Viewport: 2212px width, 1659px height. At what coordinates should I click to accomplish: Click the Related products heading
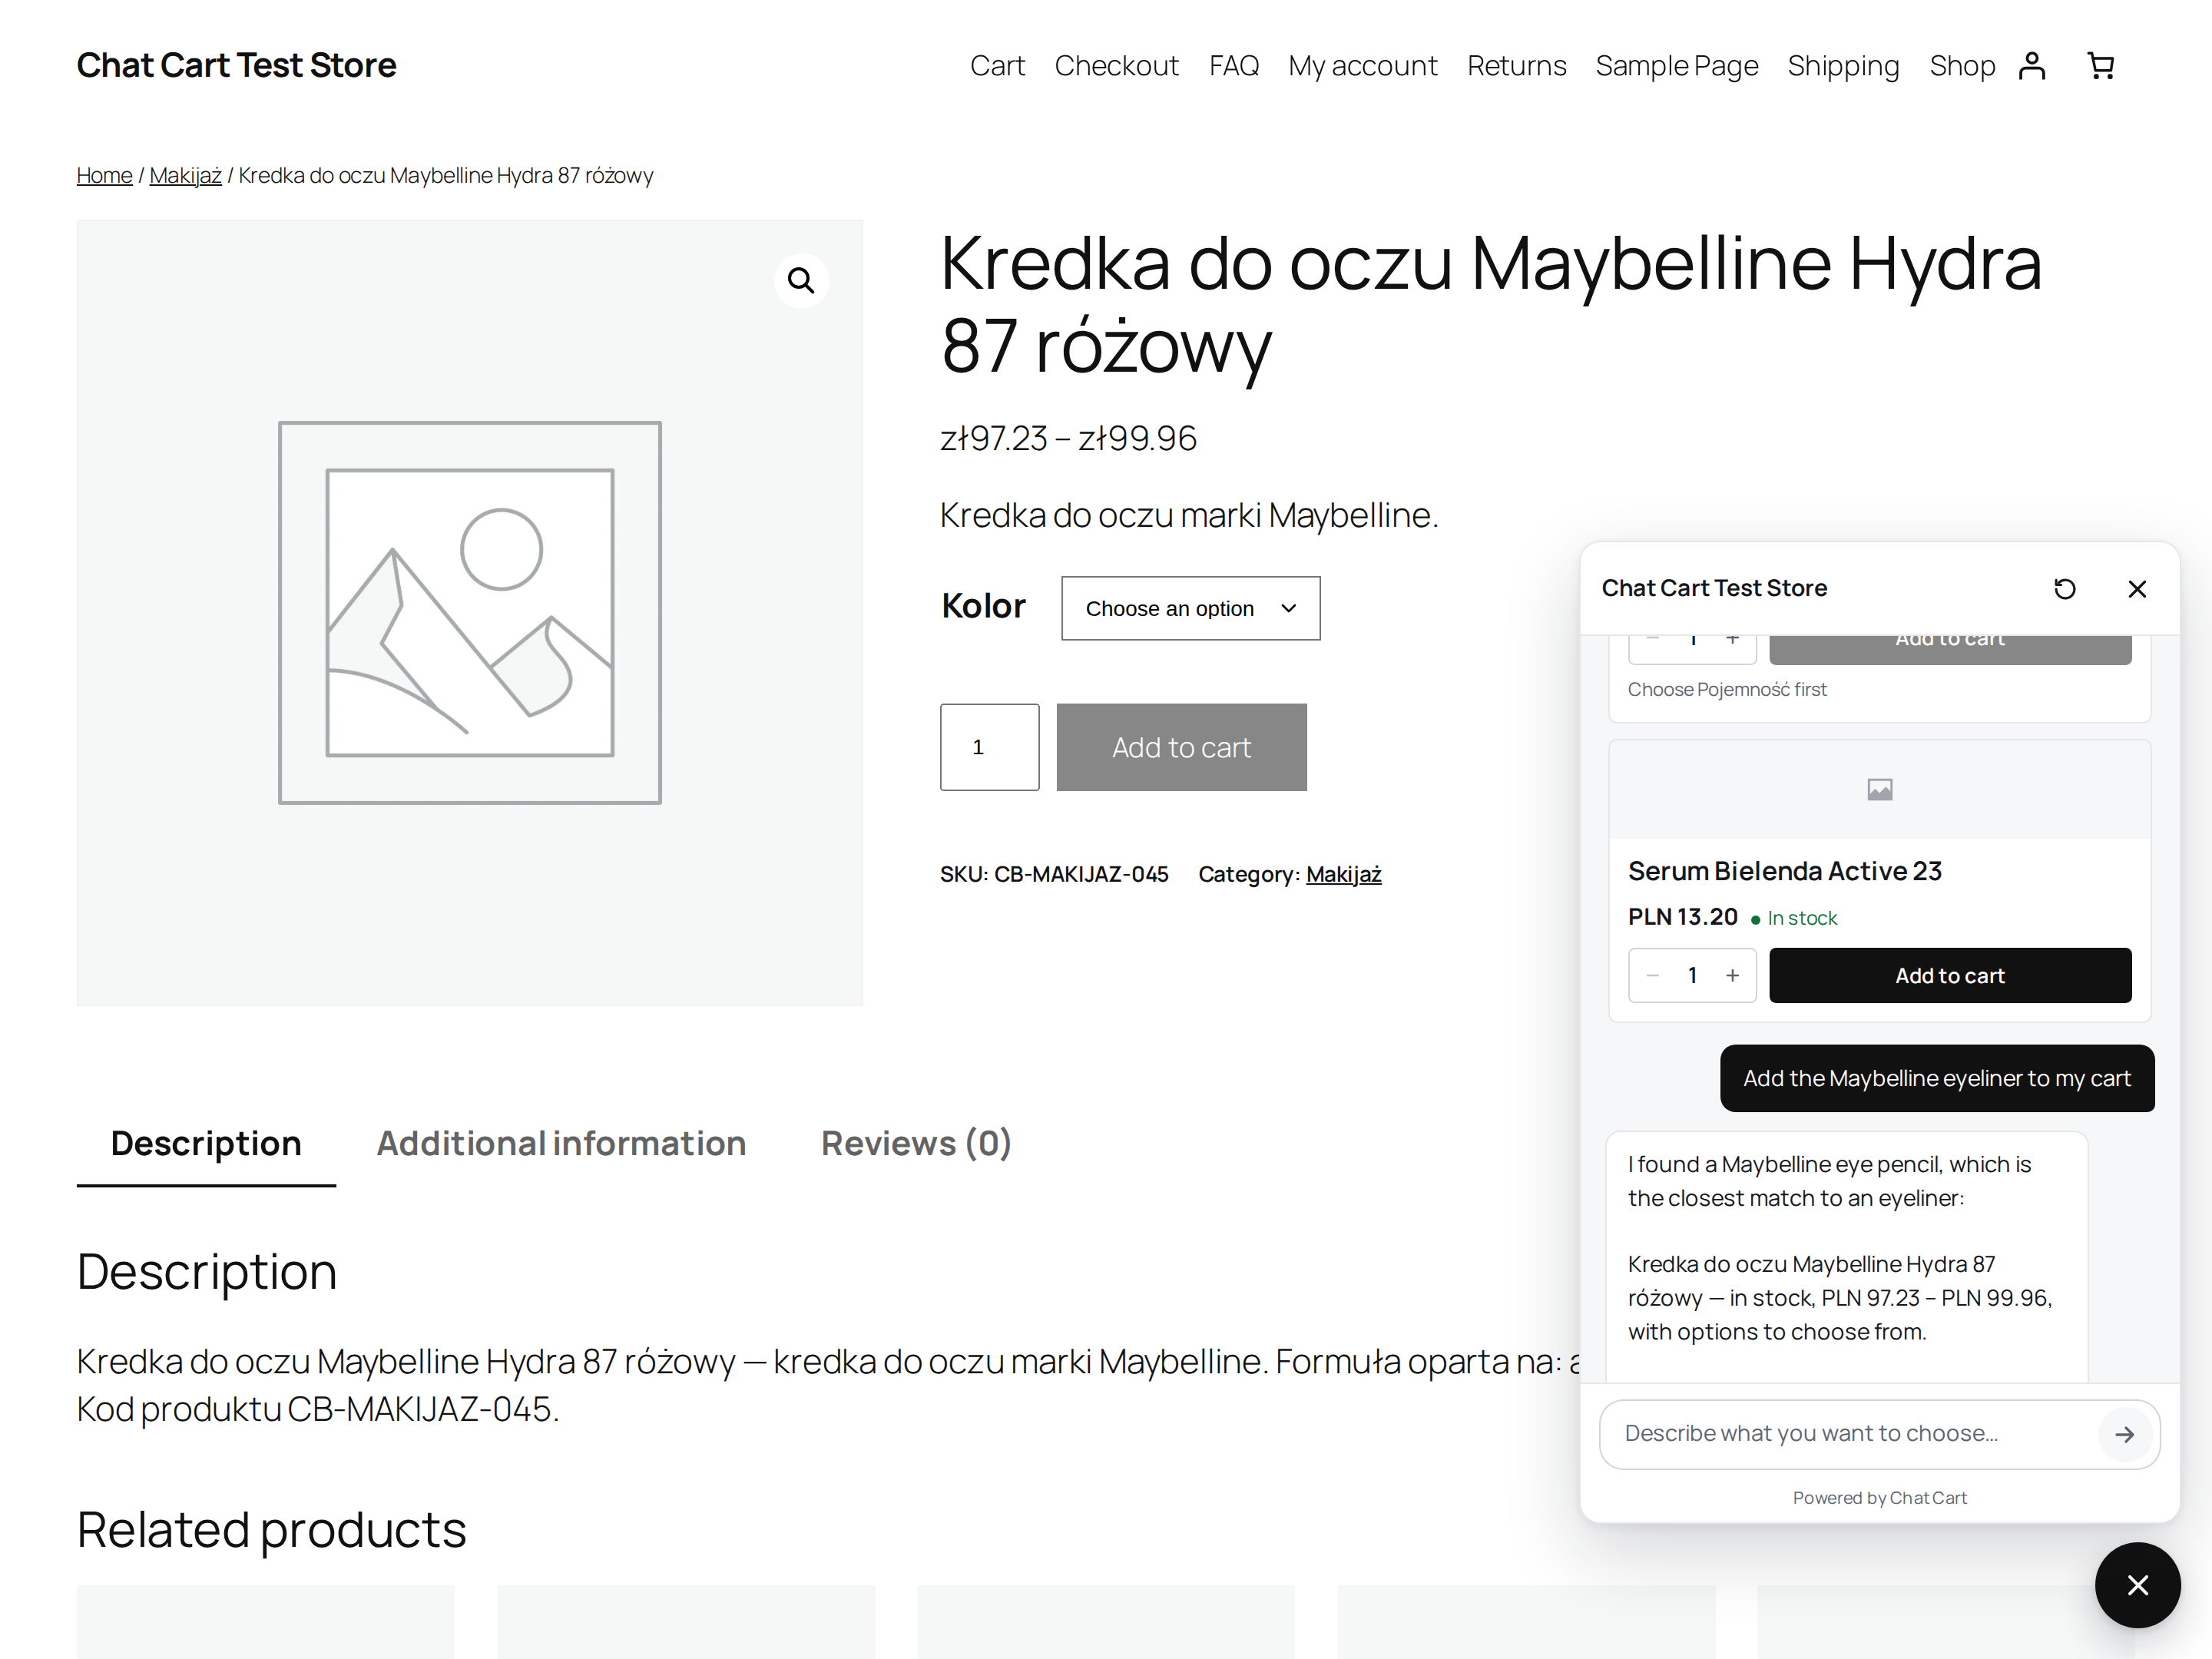pyautogui.click(x=272, y=1530)
